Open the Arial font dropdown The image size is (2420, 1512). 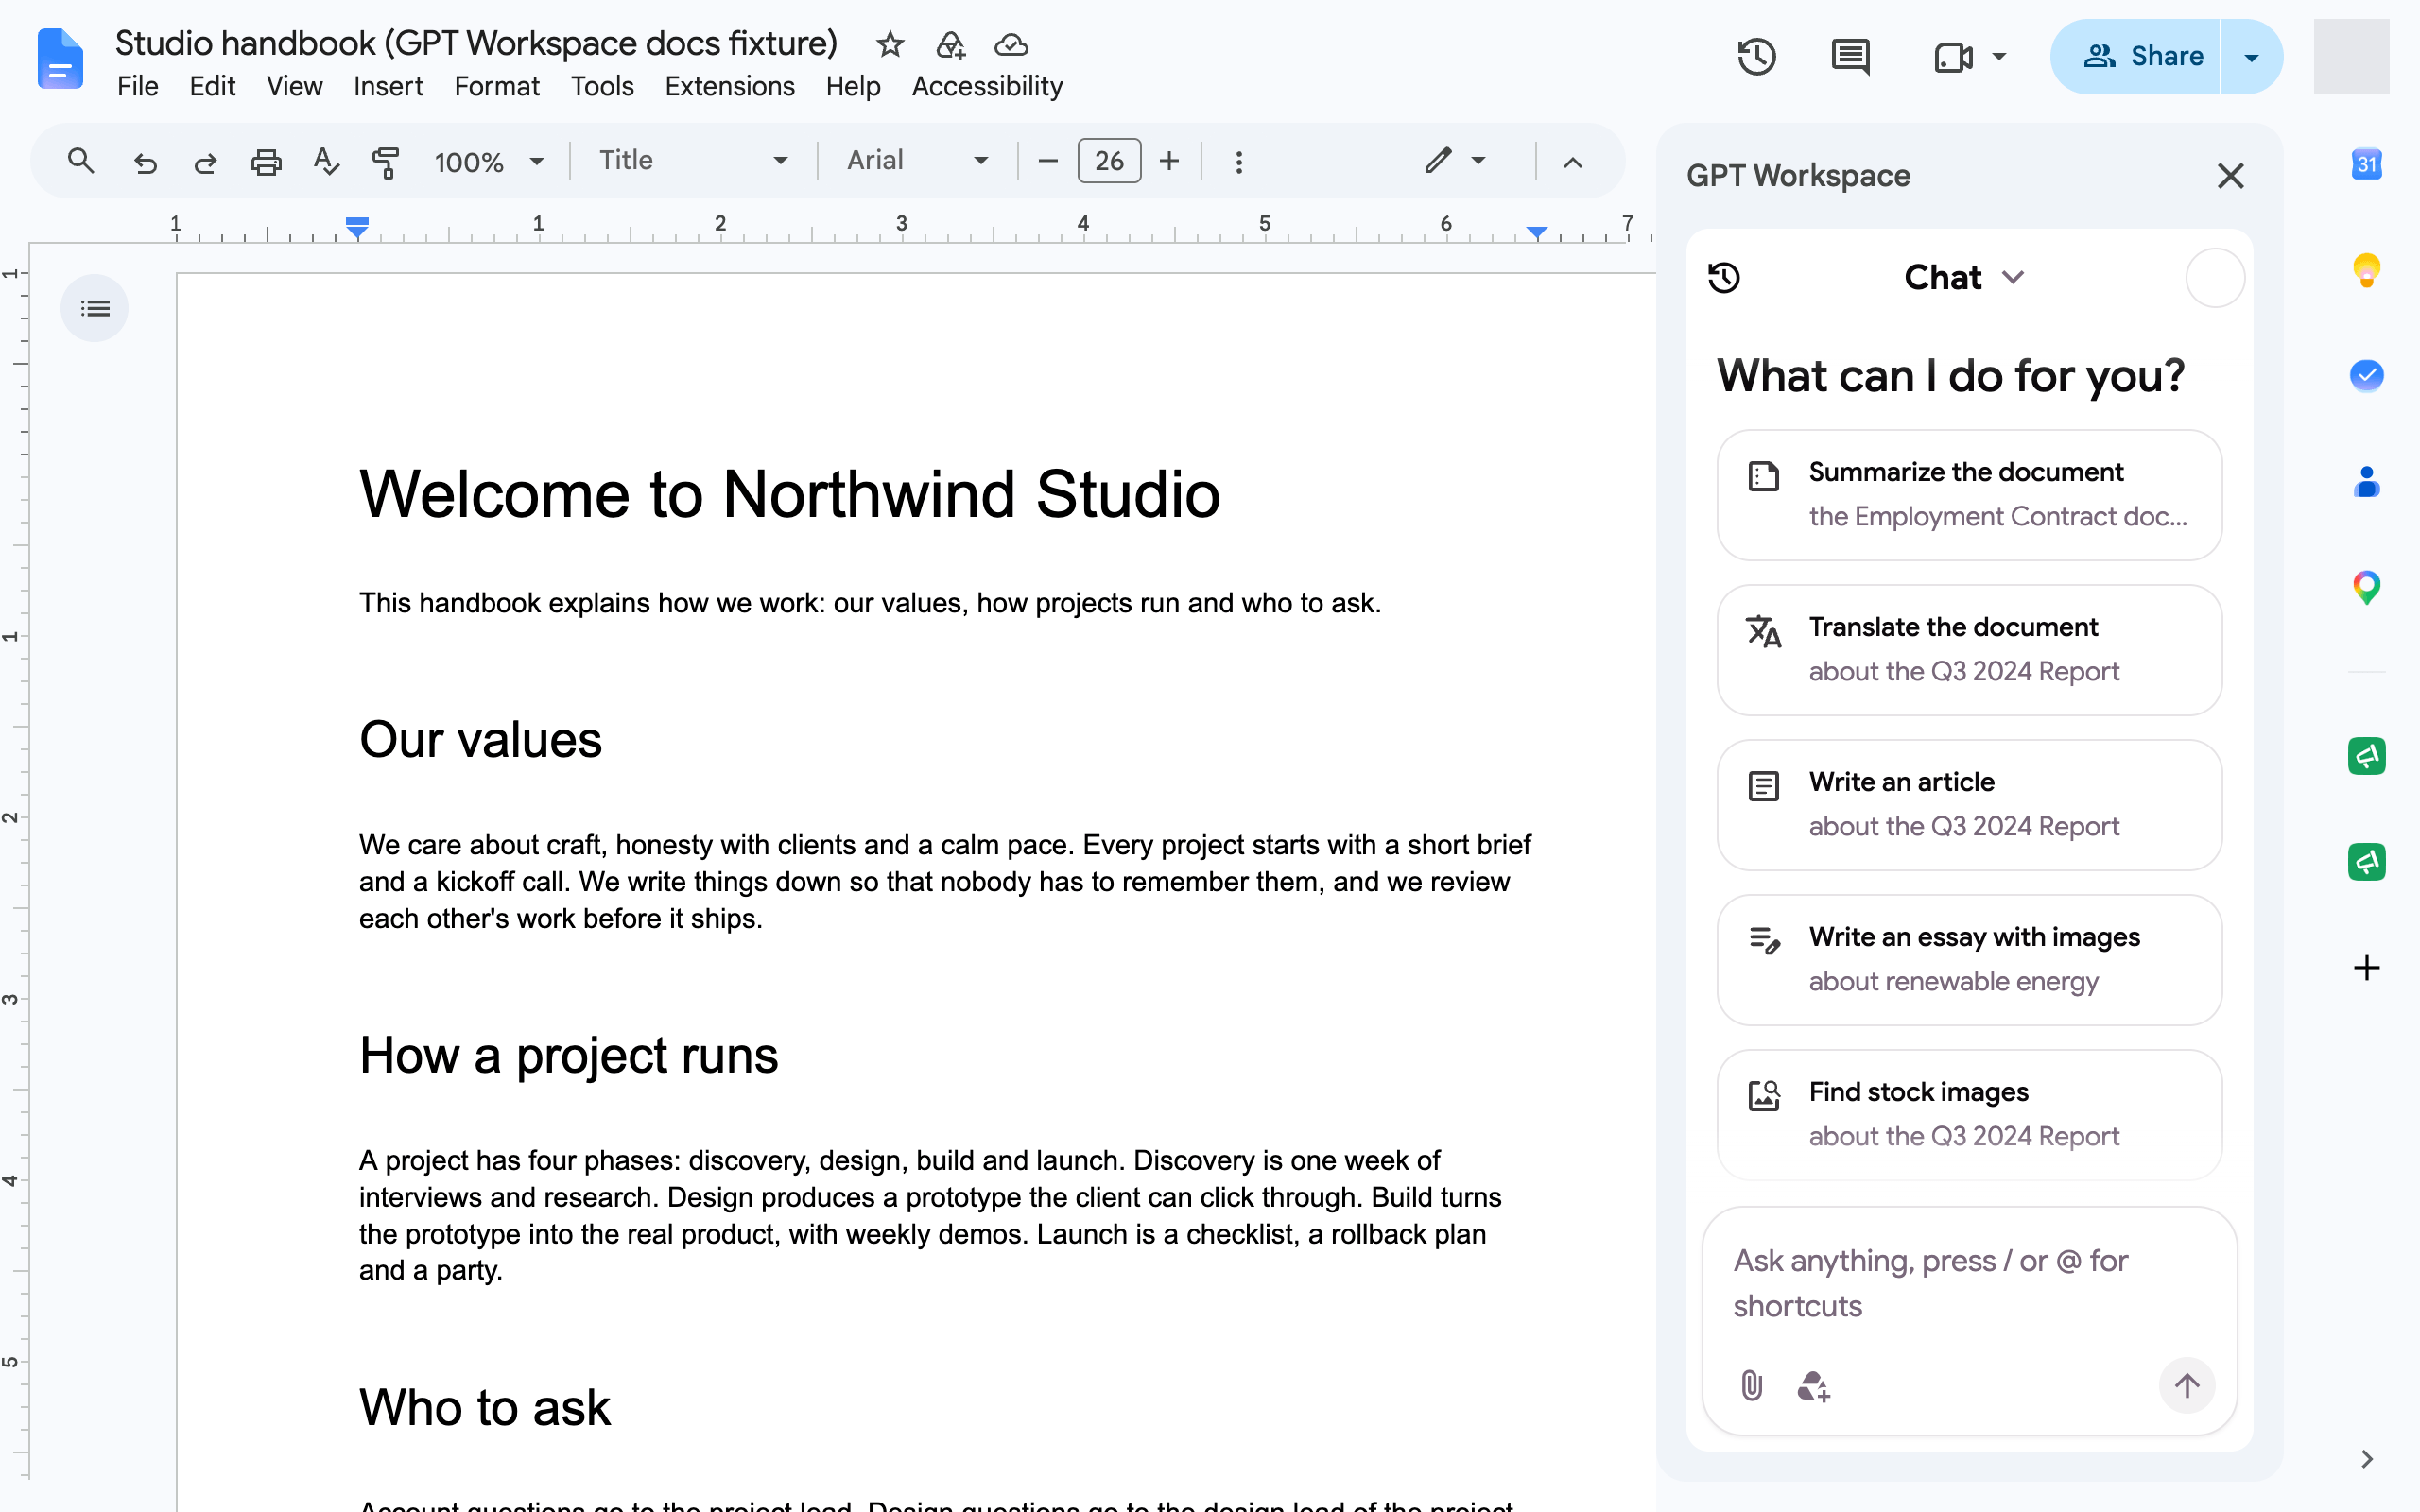point(918,161)
